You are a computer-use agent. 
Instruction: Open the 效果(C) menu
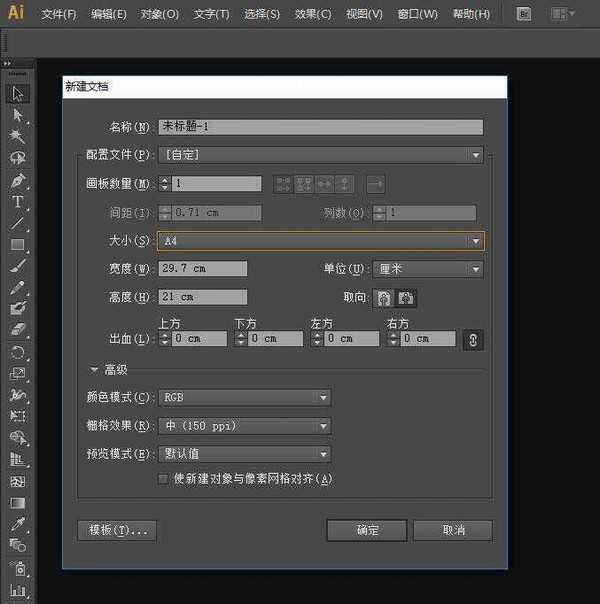pyautogui.click(x=313, y=14)
